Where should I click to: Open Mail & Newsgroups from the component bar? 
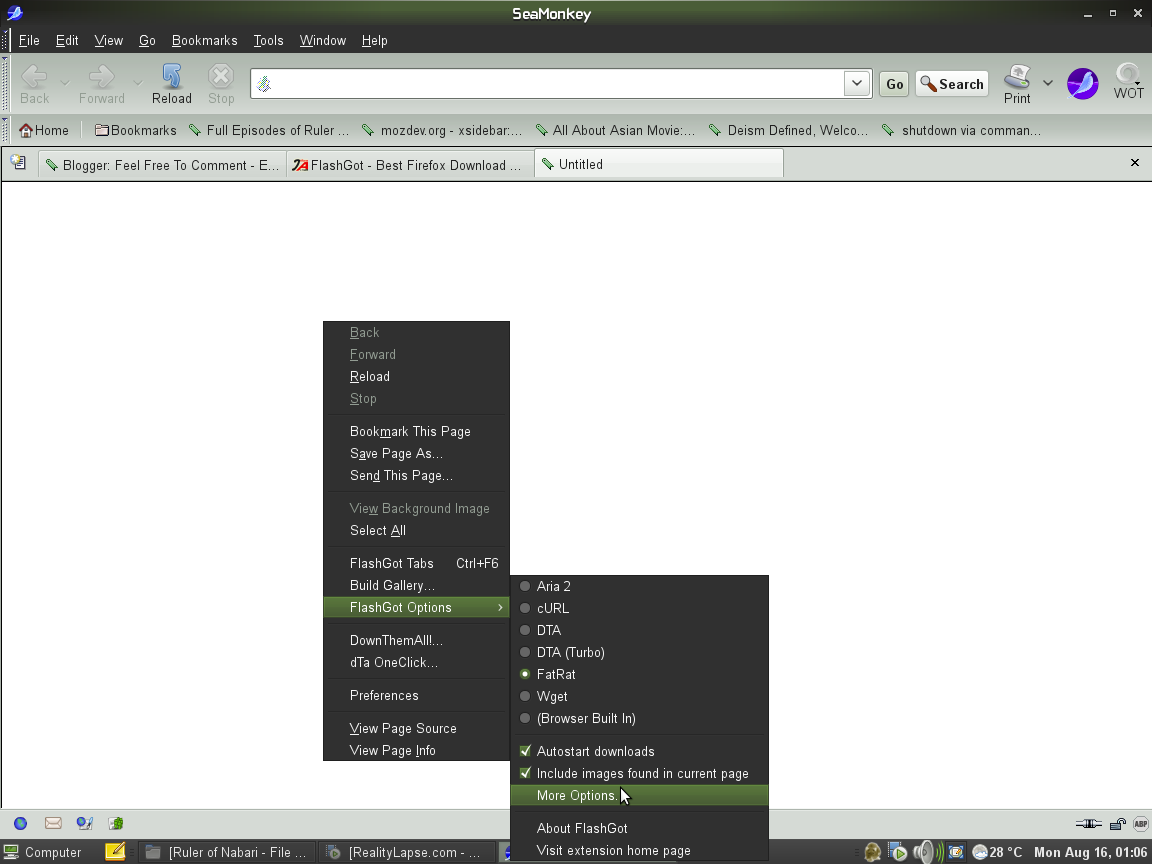coord(52,823)
